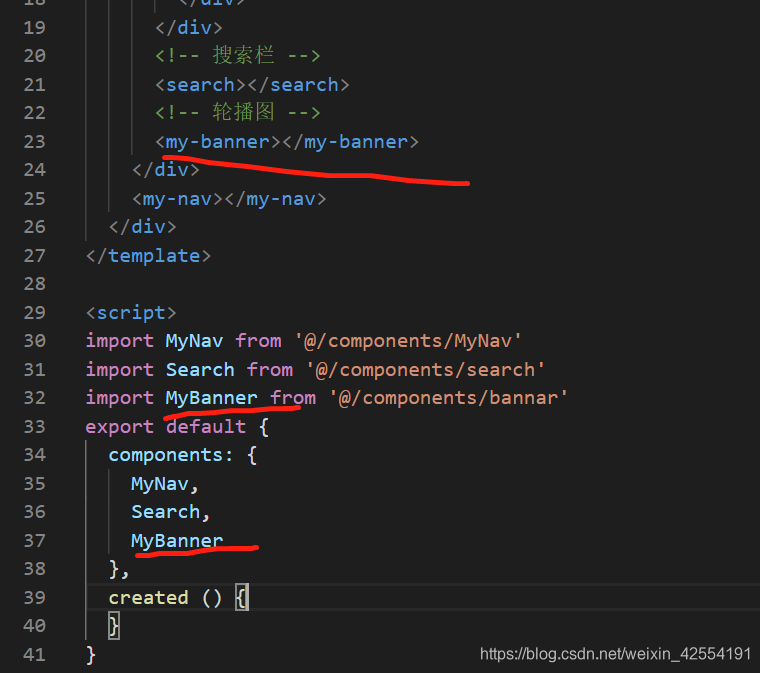
Task: Click the 'import' keyword on line 32
Action: [120, 398]
